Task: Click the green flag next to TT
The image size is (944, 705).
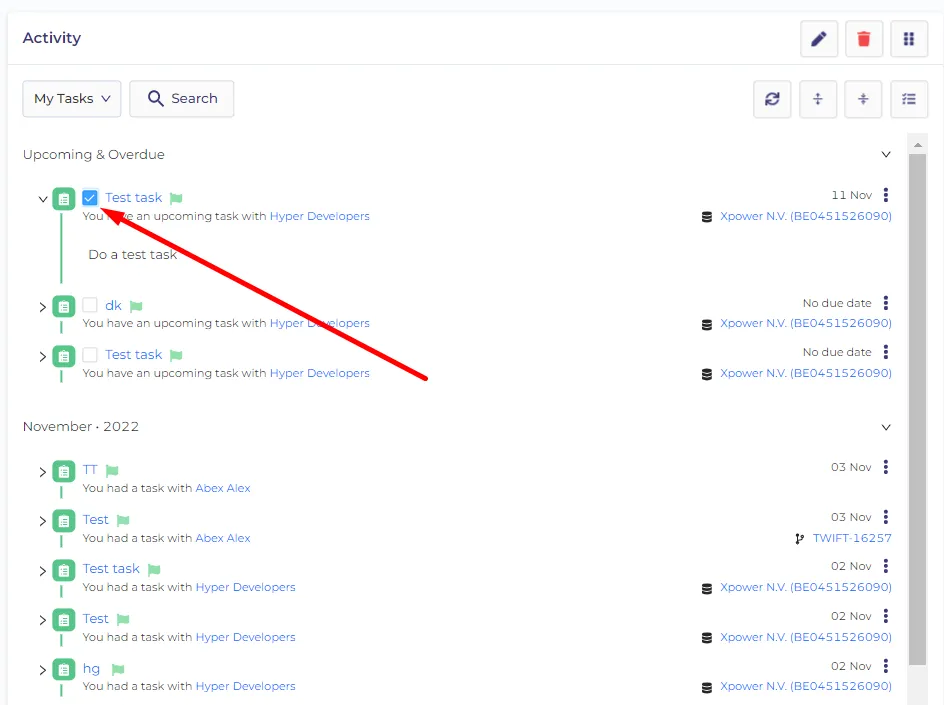Action: [x=112, y=470]
